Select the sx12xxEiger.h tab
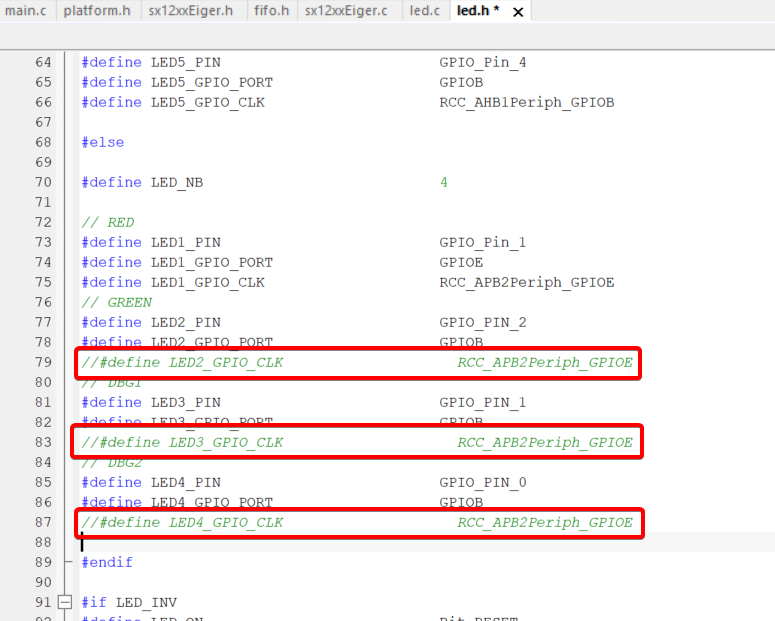 (x=190, y=11)
